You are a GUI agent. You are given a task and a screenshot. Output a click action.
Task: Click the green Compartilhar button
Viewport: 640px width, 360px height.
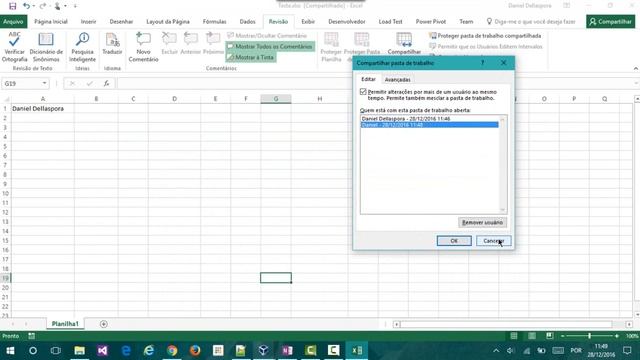click(x=611, y=22)
